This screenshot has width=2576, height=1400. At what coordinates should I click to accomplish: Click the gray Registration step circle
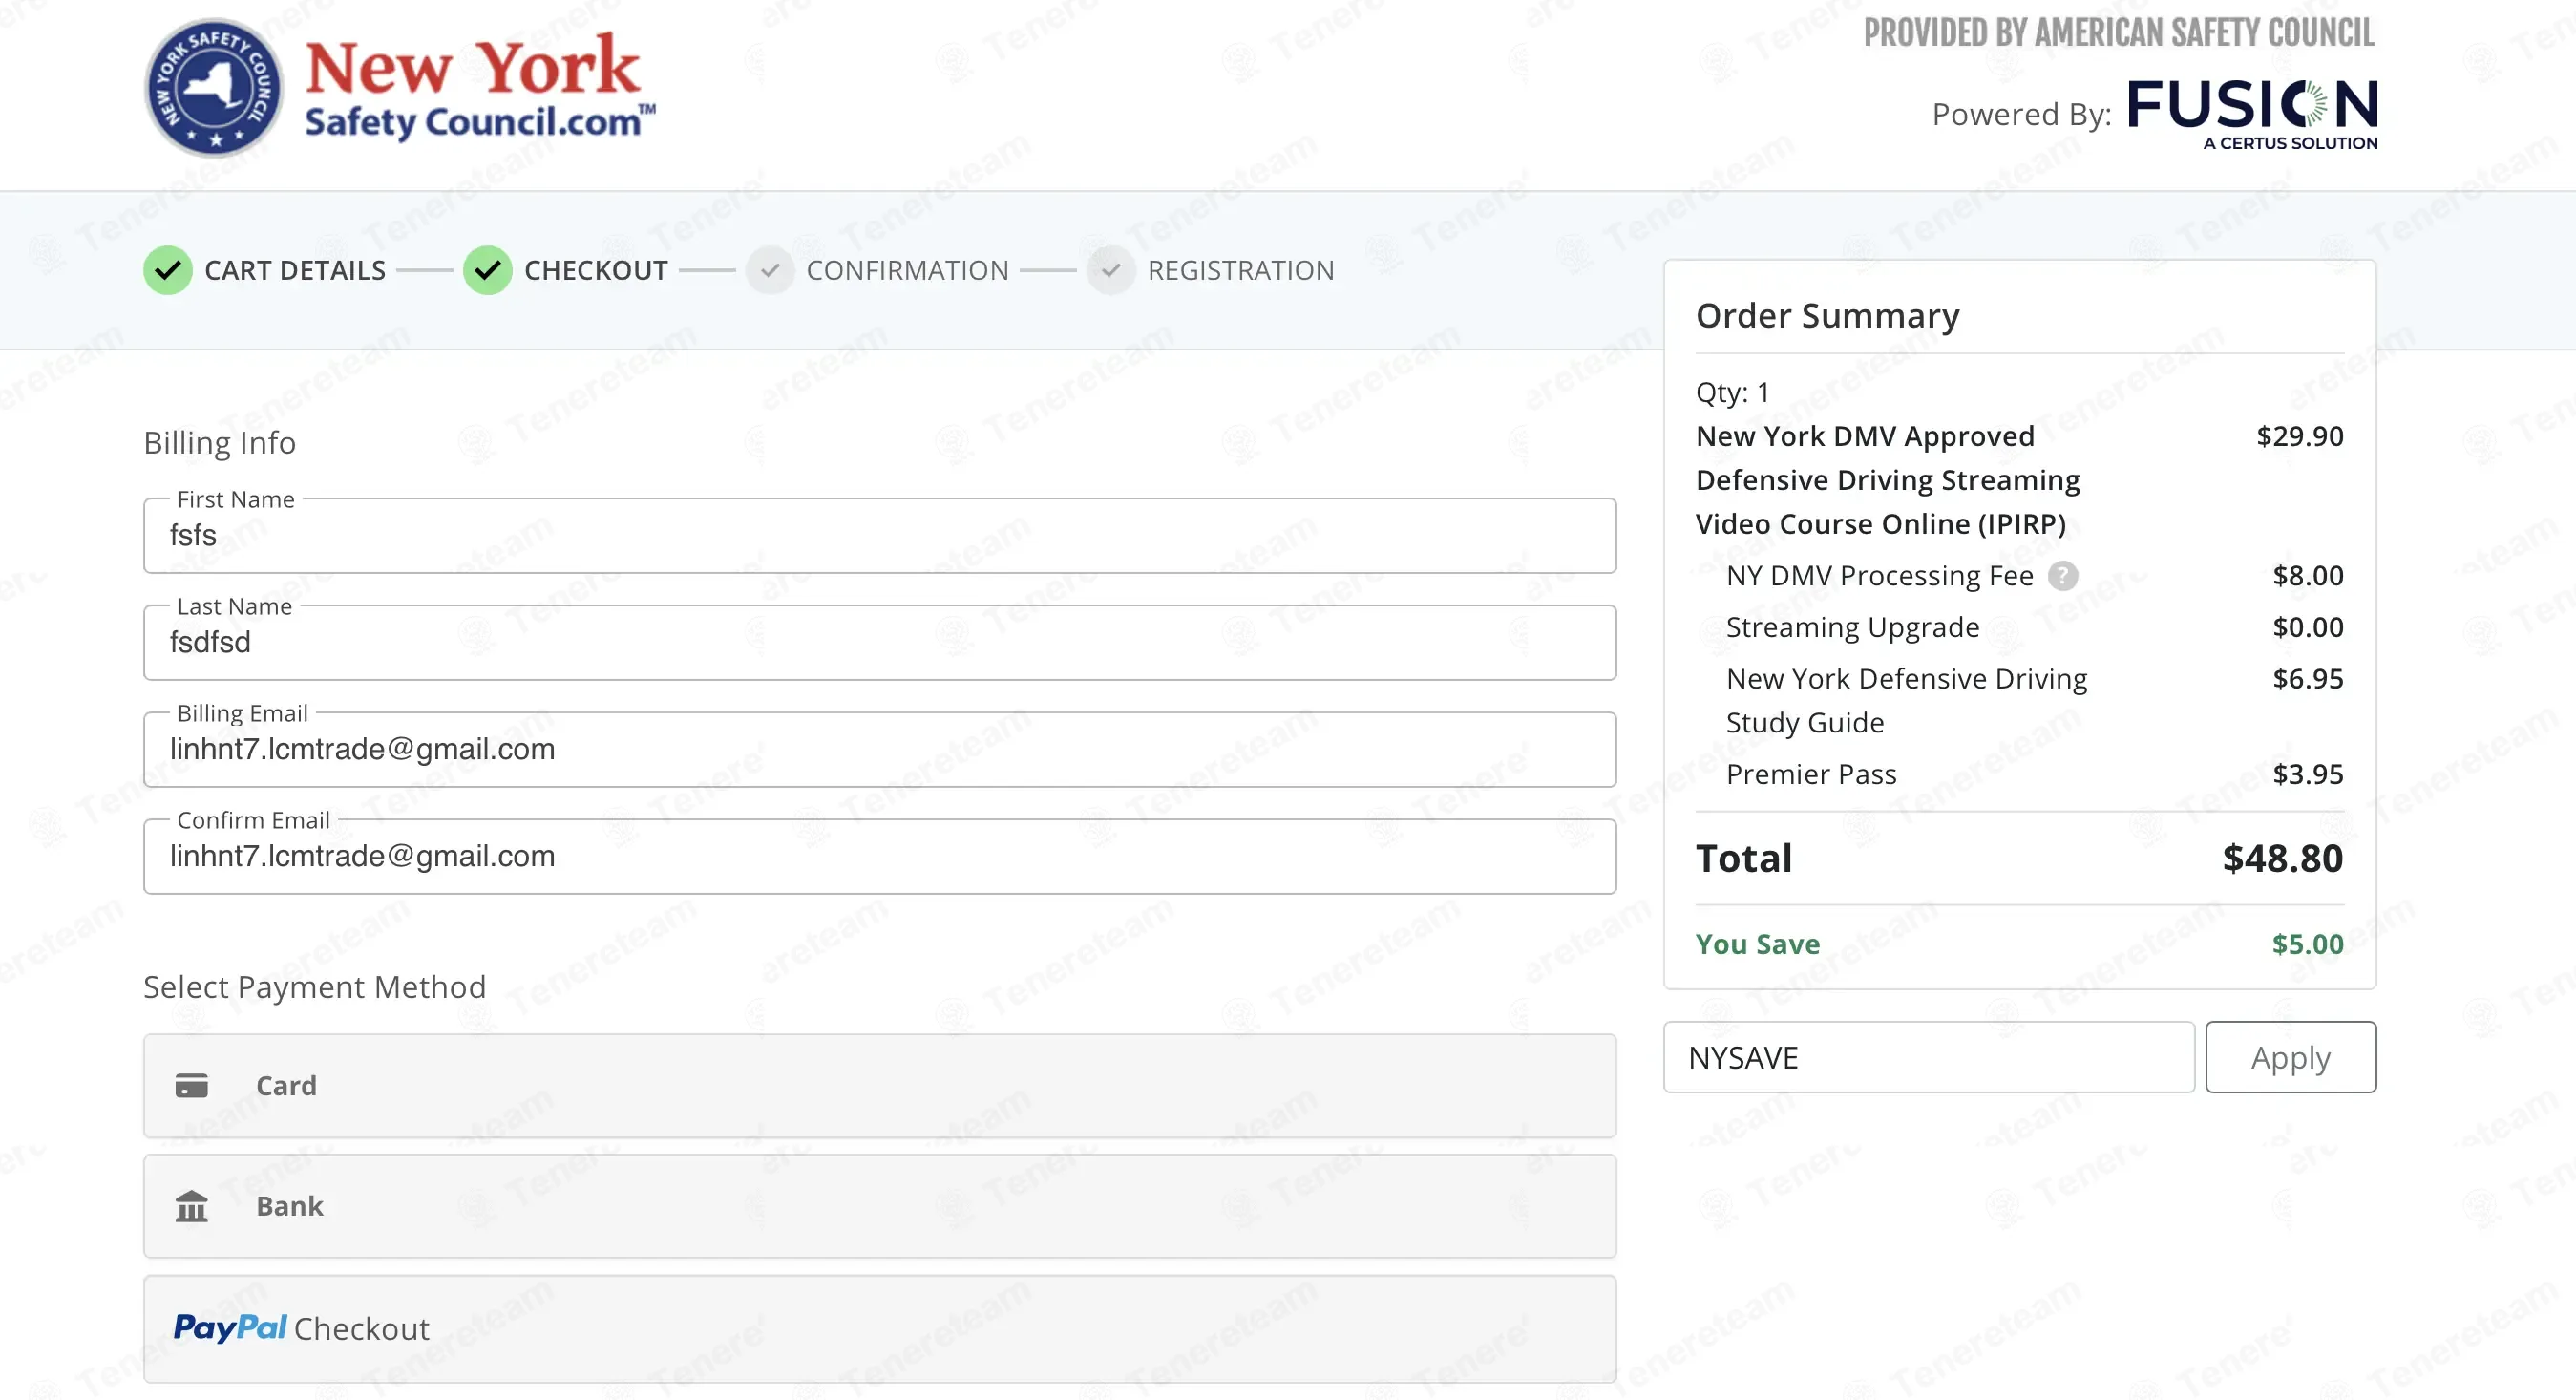tap(1111, 271)
